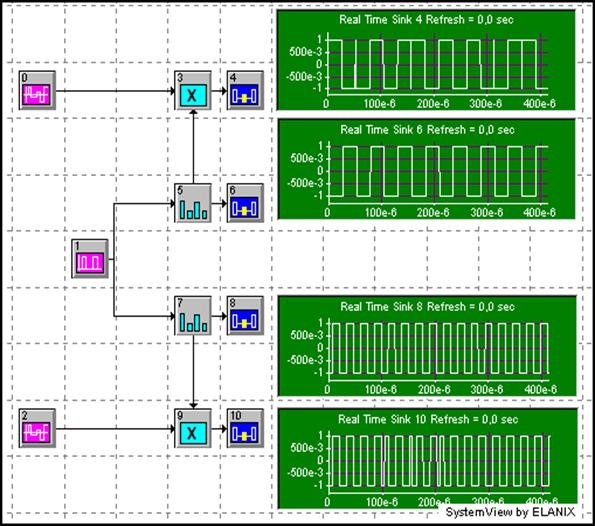Click 'Real Time Sink 10 Refresh' title
The image size is (595, 526).
428,419
